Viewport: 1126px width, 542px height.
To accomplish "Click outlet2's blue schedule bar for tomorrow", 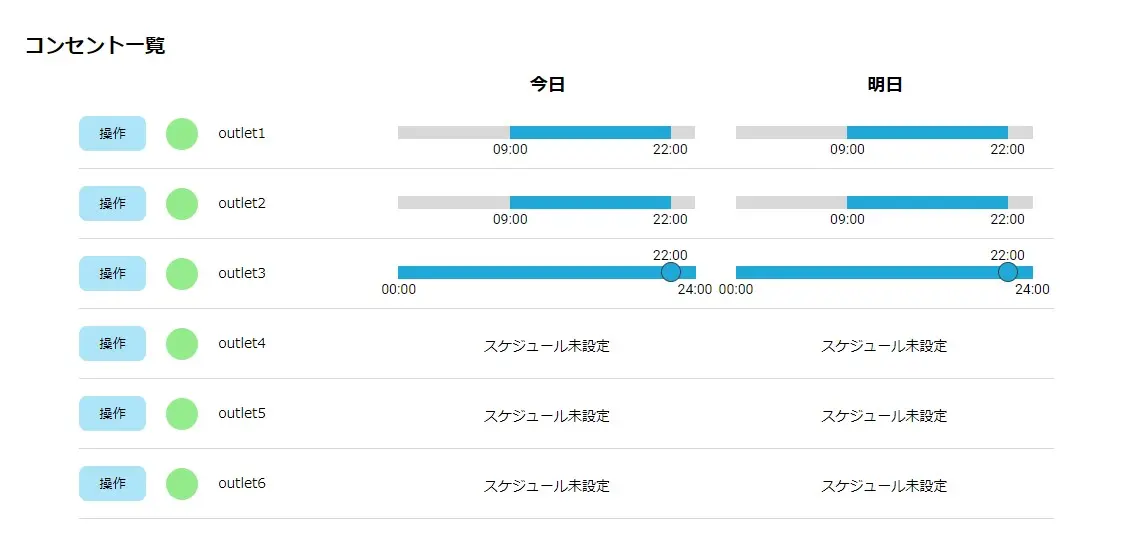I will tap(927, 202).
